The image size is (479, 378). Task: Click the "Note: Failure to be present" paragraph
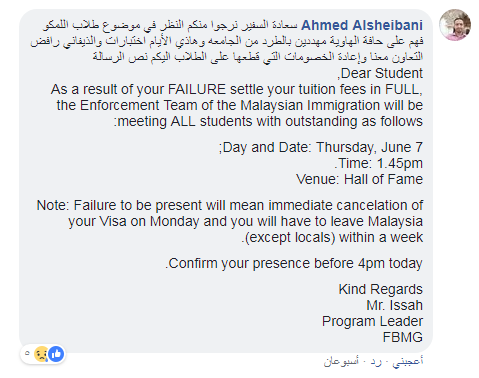tap(230, 221)
